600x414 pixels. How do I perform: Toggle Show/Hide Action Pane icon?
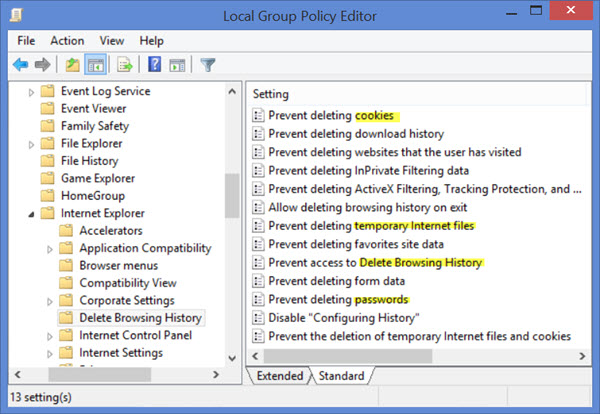pos(177,65)
